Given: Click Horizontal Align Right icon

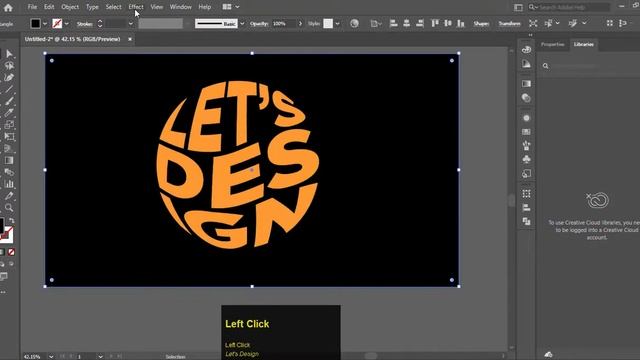Looking at the screenshot, I should tap(420, 23).
